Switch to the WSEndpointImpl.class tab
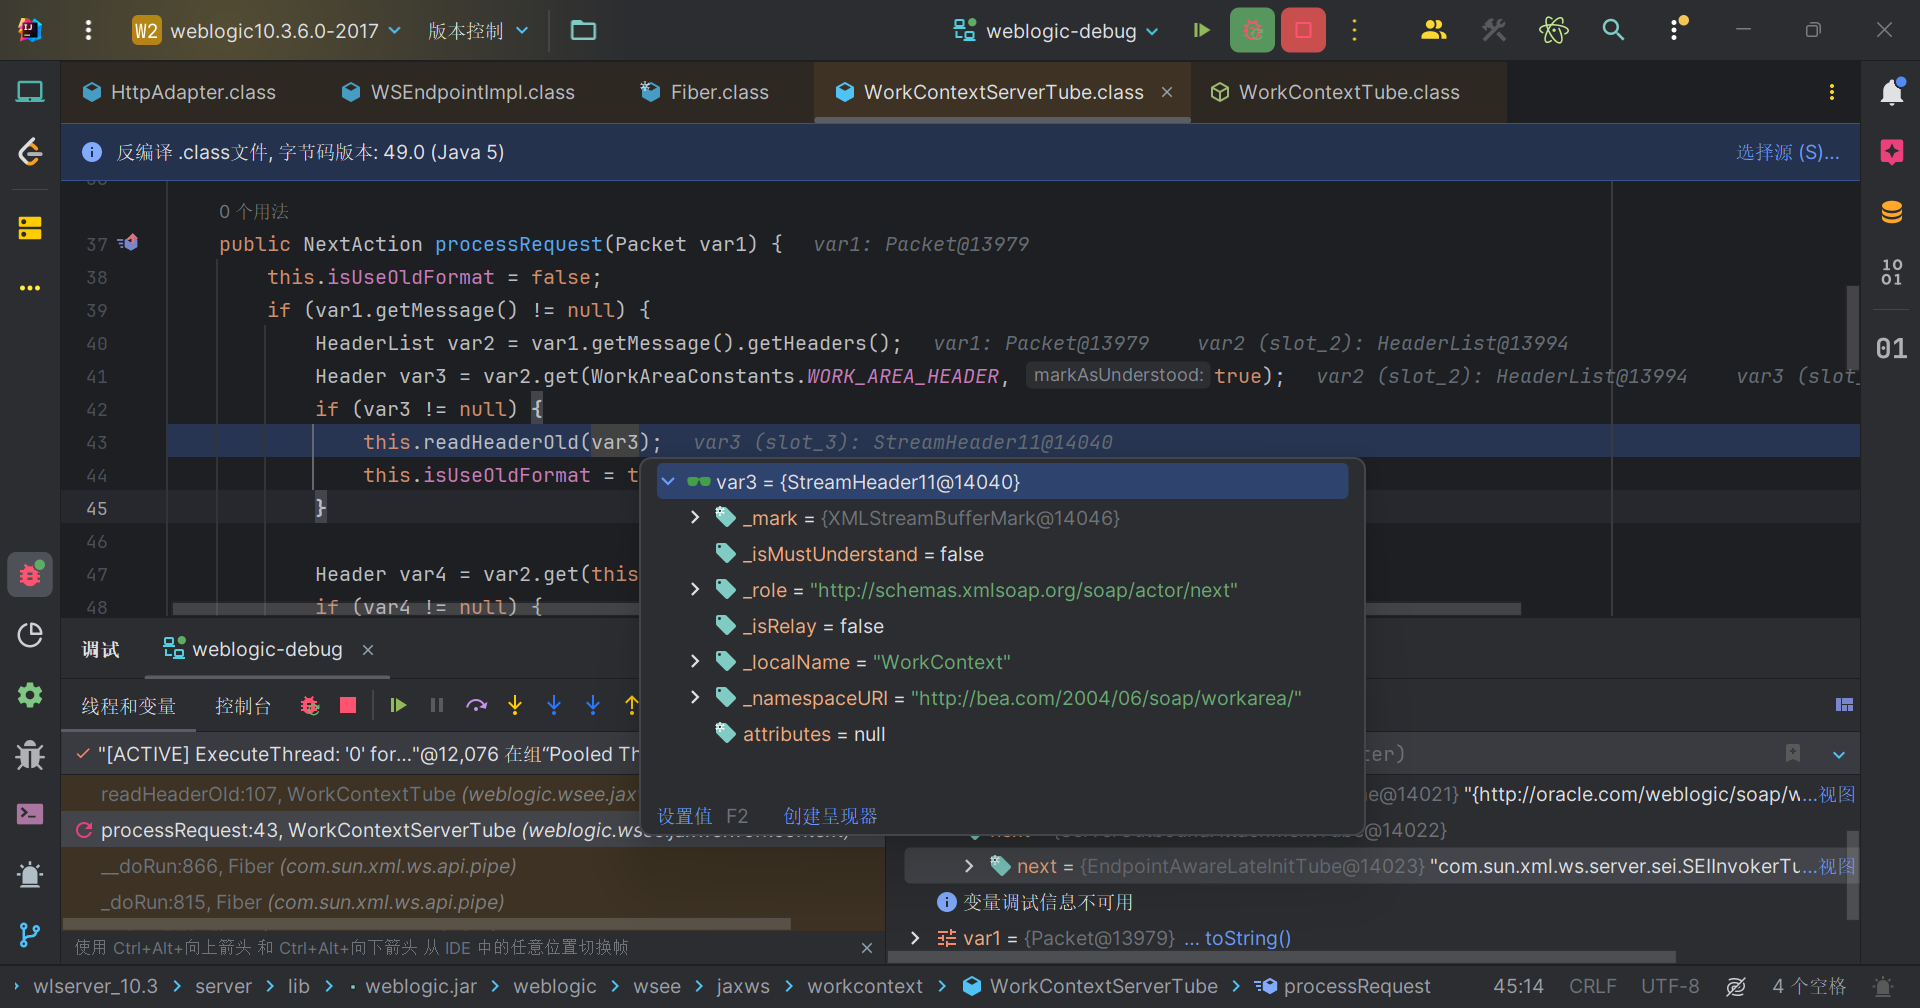This screenshot has height=1008, width=1920. 459,92
